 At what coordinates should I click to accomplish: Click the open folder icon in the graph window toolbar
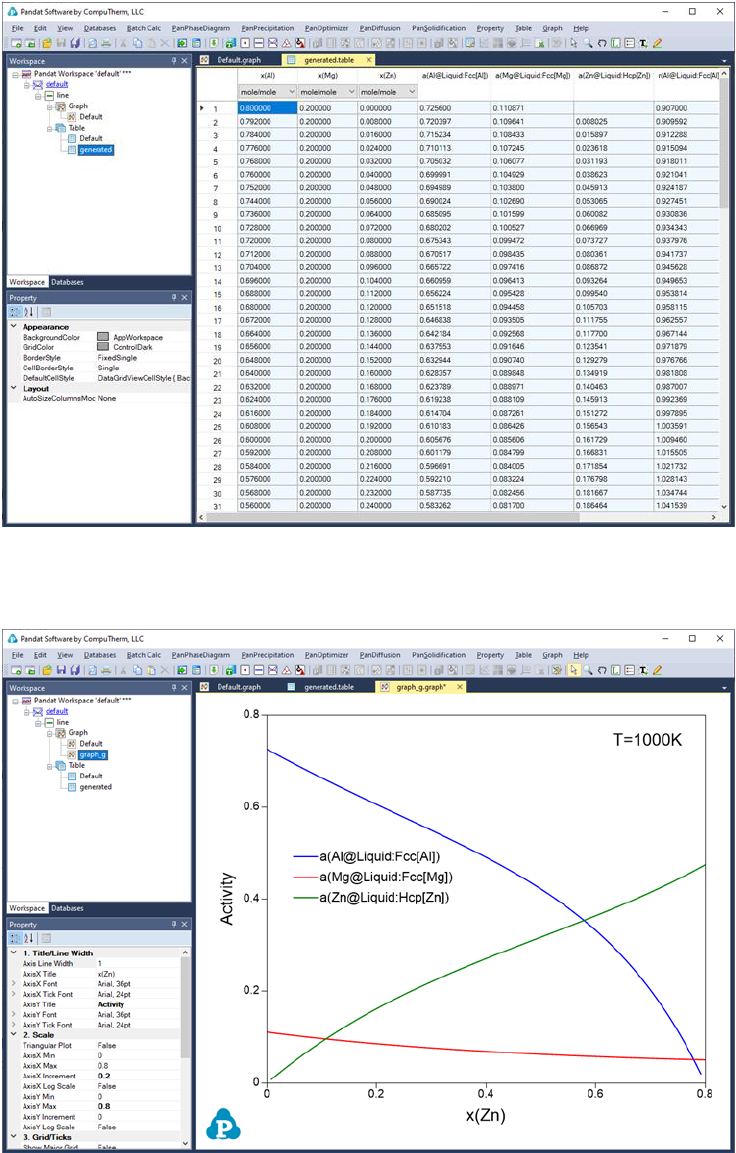coord(46,670)
